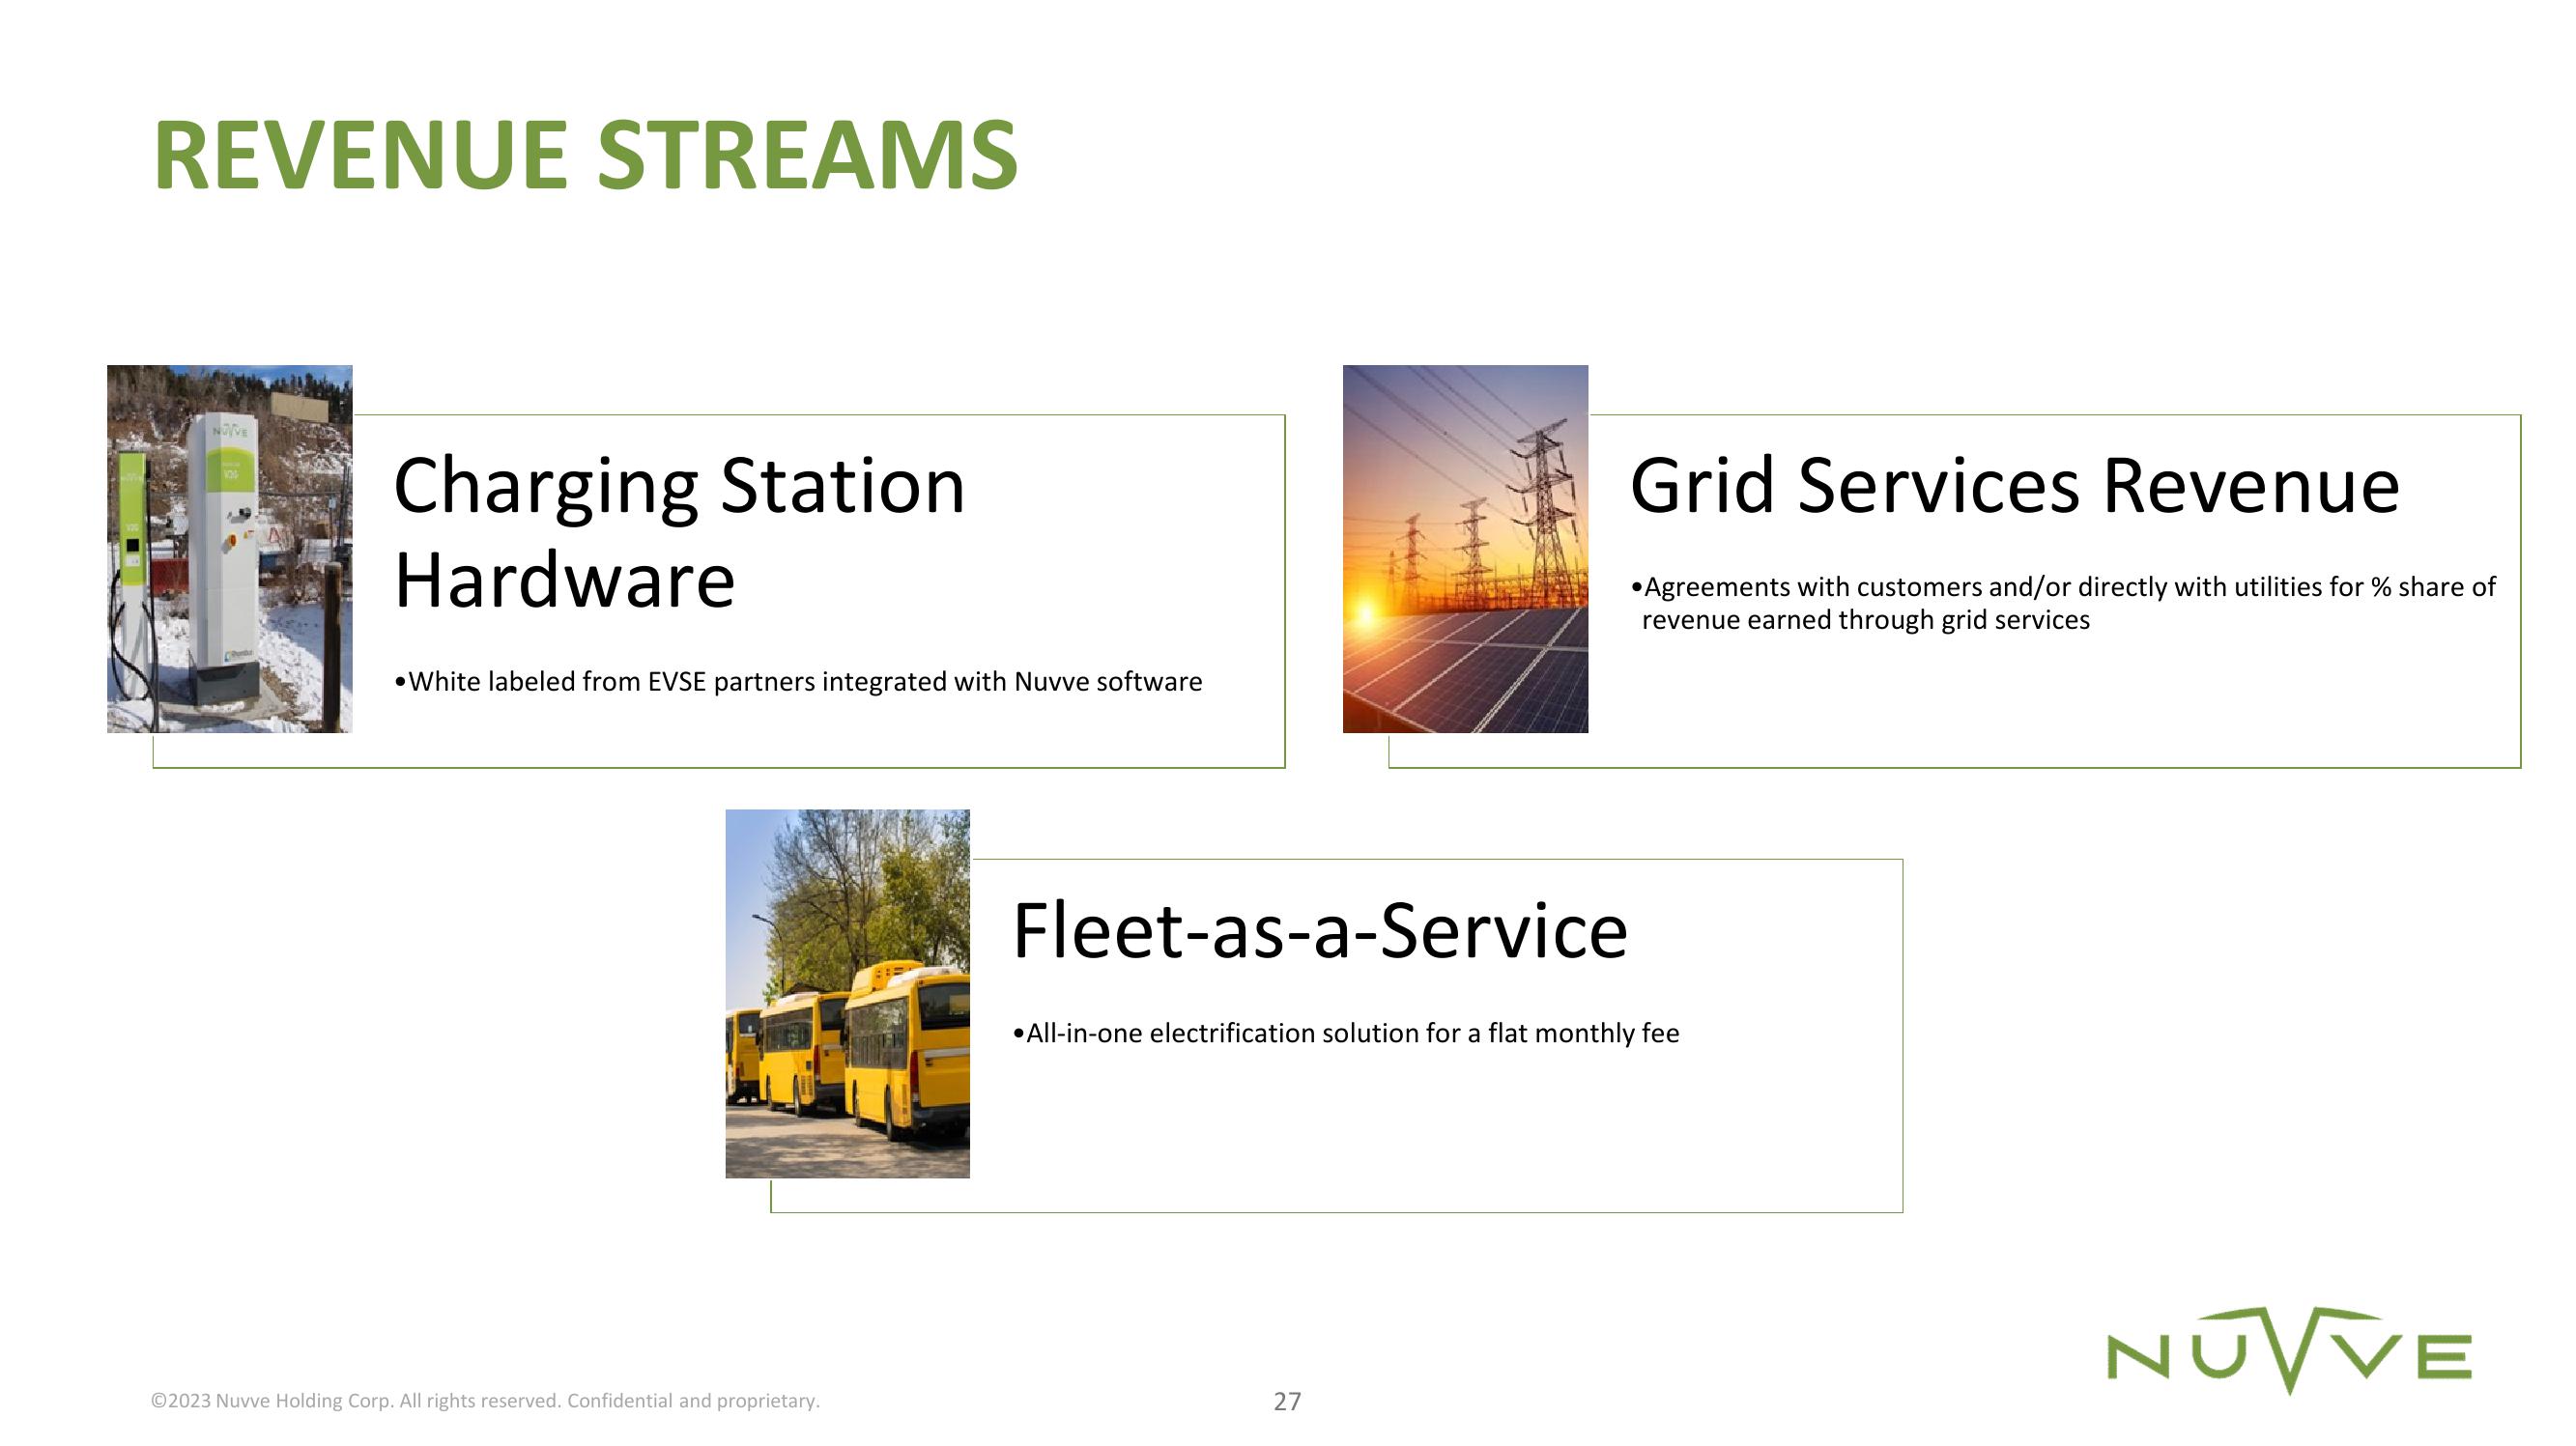Click the bullet about white labeled EVSE partners
Screen dimensions: 2576x1446
798,682
